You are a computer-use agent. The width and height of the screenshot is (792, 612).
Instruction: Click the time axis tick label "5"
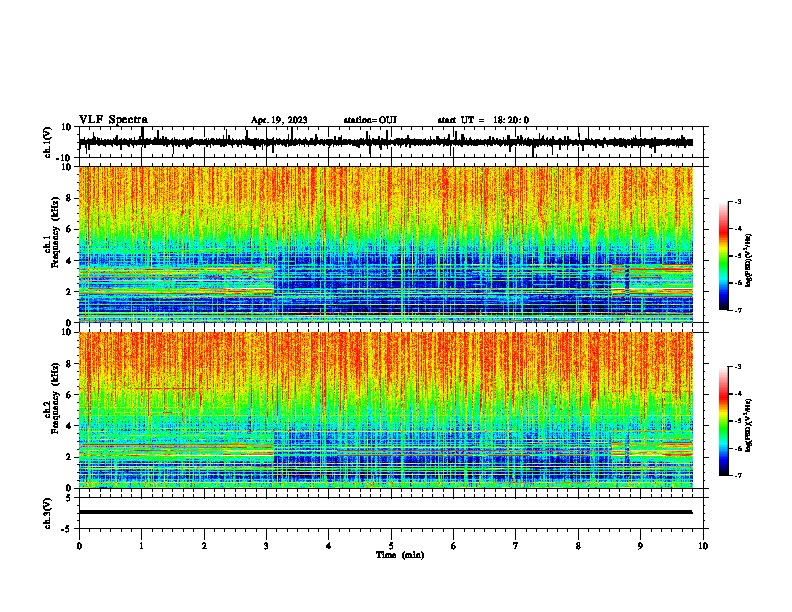click(391, 546)
